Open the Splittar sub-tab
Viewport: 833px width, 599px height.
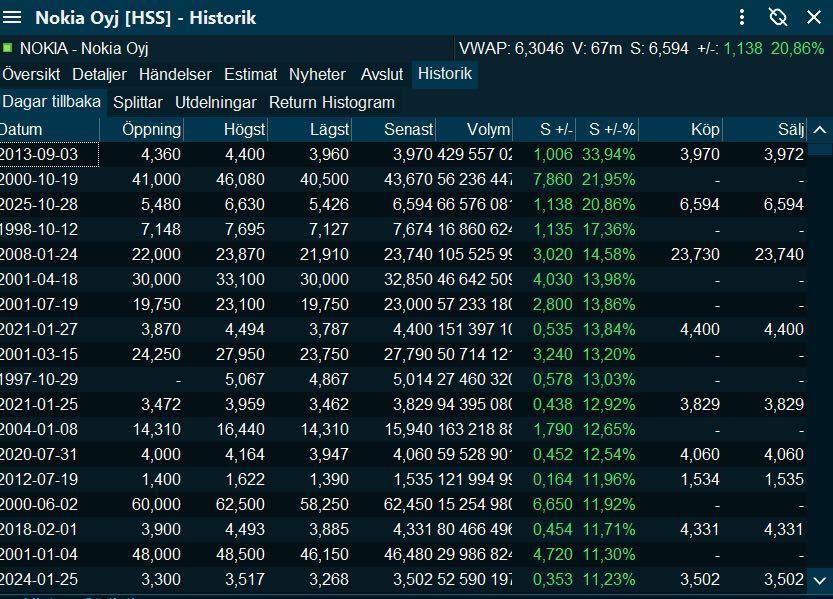138,102
